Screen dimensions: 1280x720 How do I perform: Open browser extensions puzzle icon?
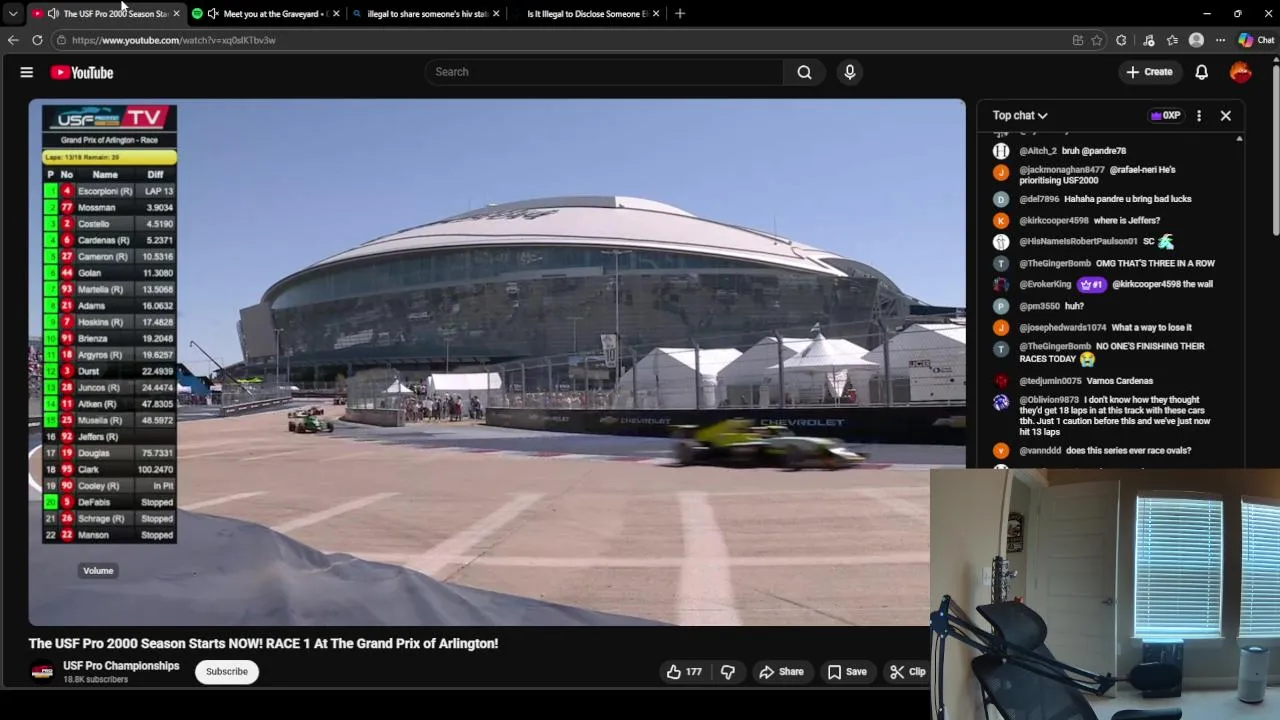(x=1121, y=40)
